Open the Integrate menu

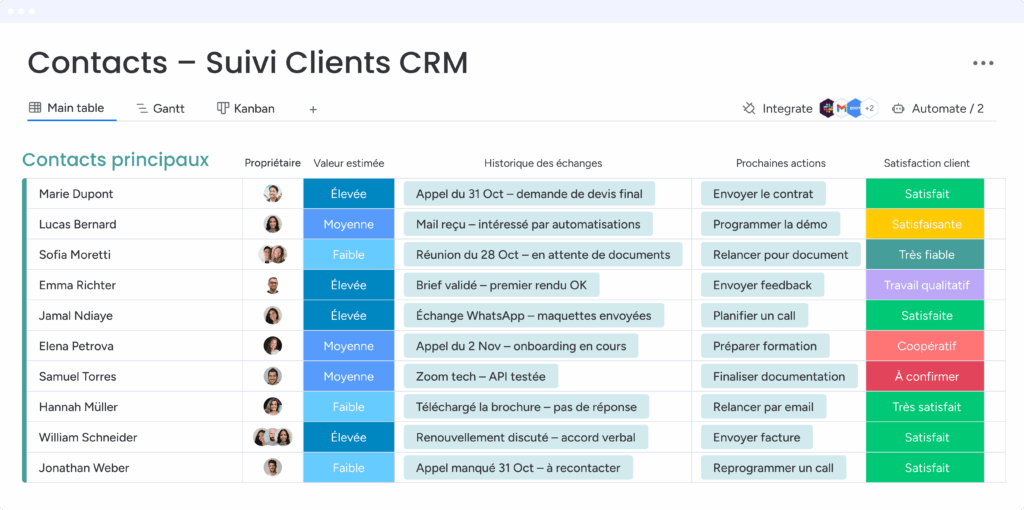tap(787, 109)
